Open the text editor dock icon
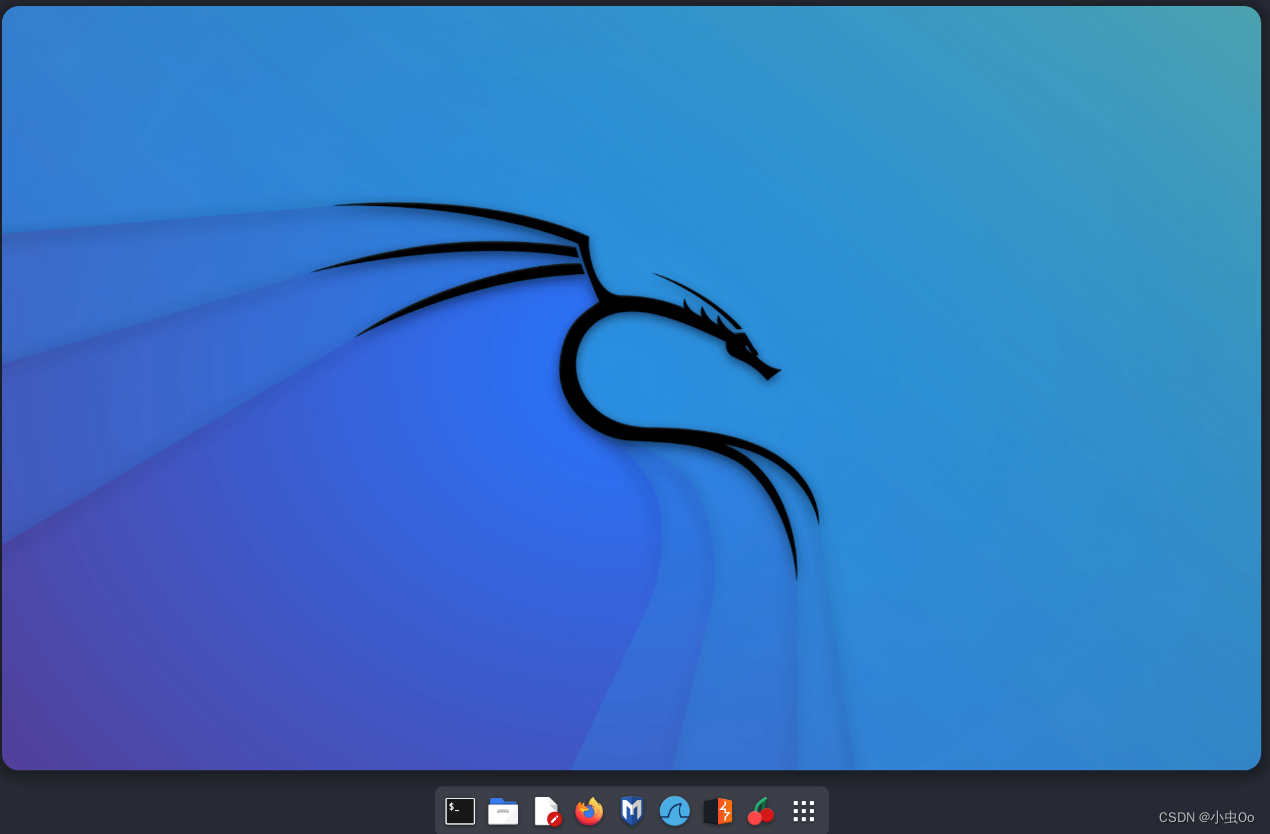 coord(546,811)
